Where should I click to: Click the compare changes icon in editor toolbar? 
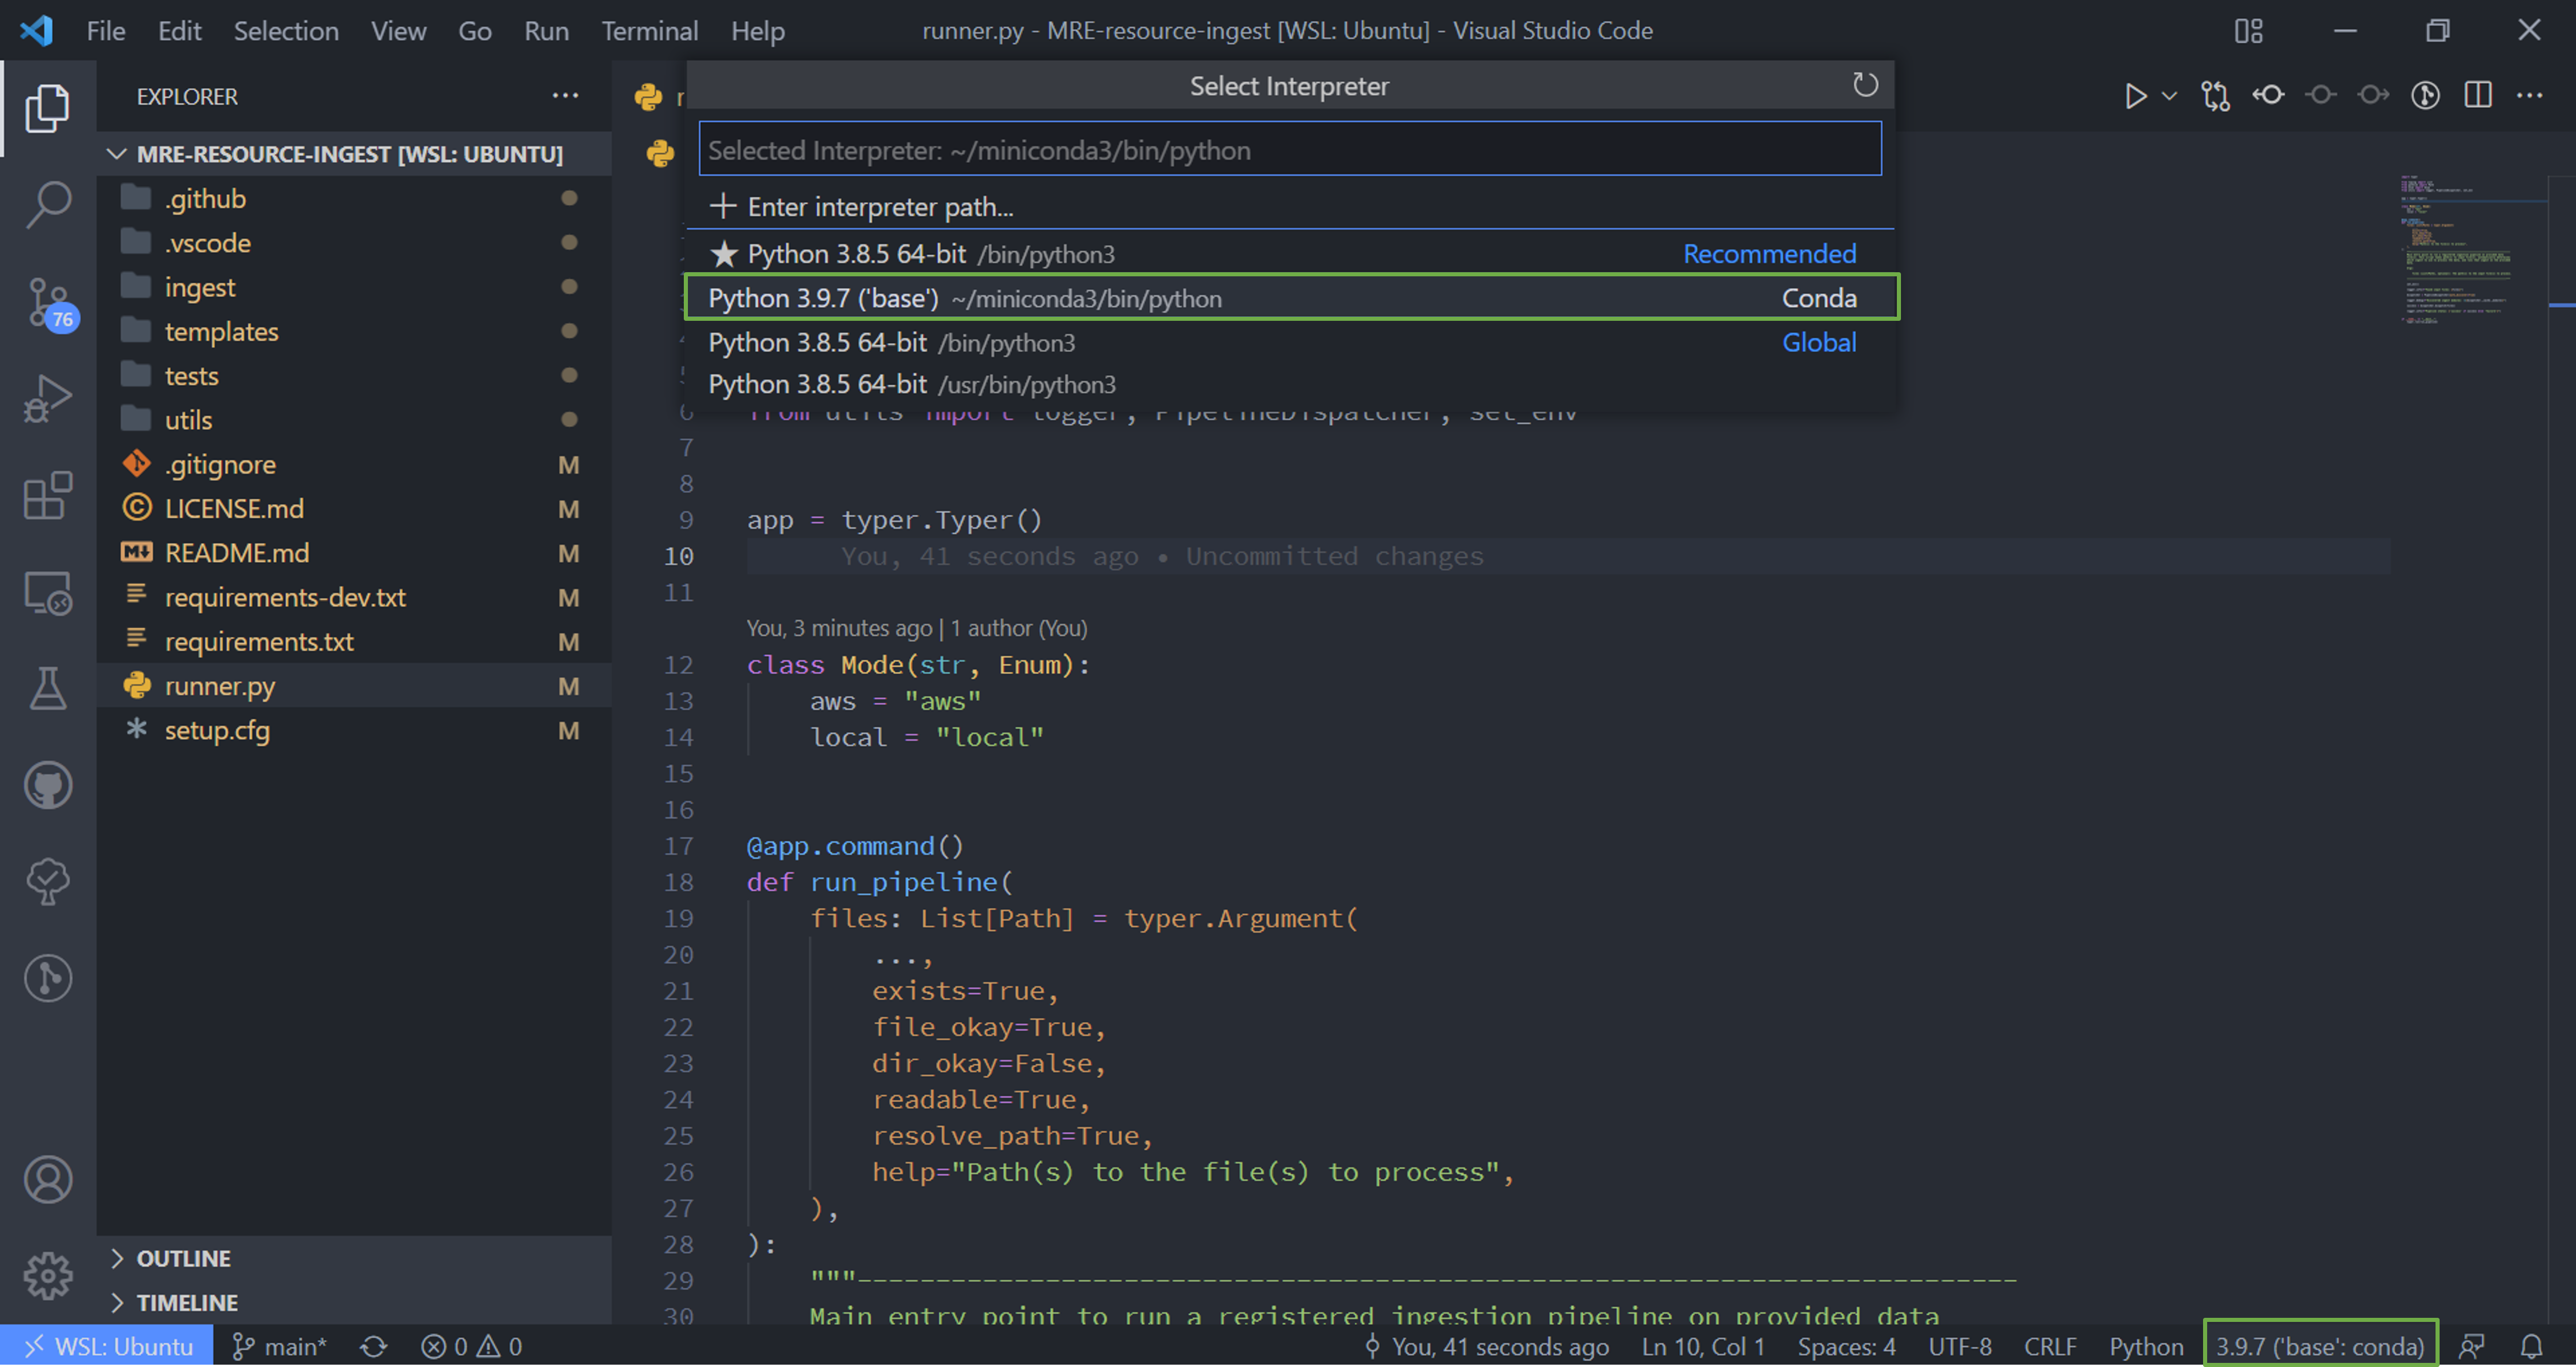[2216, 95]
